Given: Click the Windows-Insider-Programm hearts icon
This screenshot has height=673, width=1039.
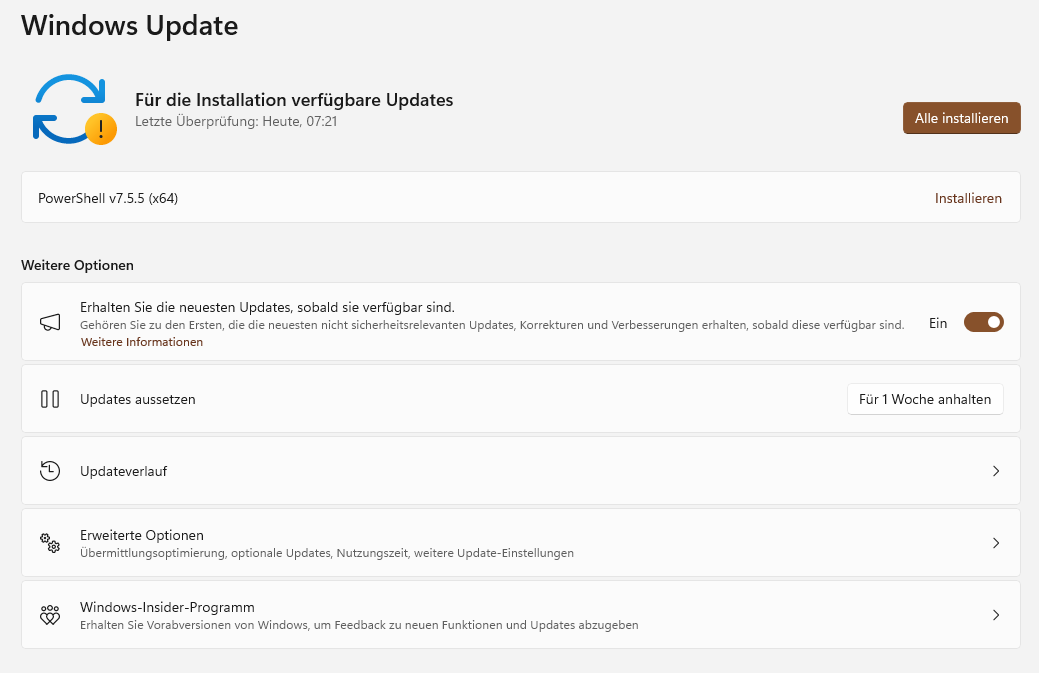Looking at the screenshot, I should pos(50,615).
